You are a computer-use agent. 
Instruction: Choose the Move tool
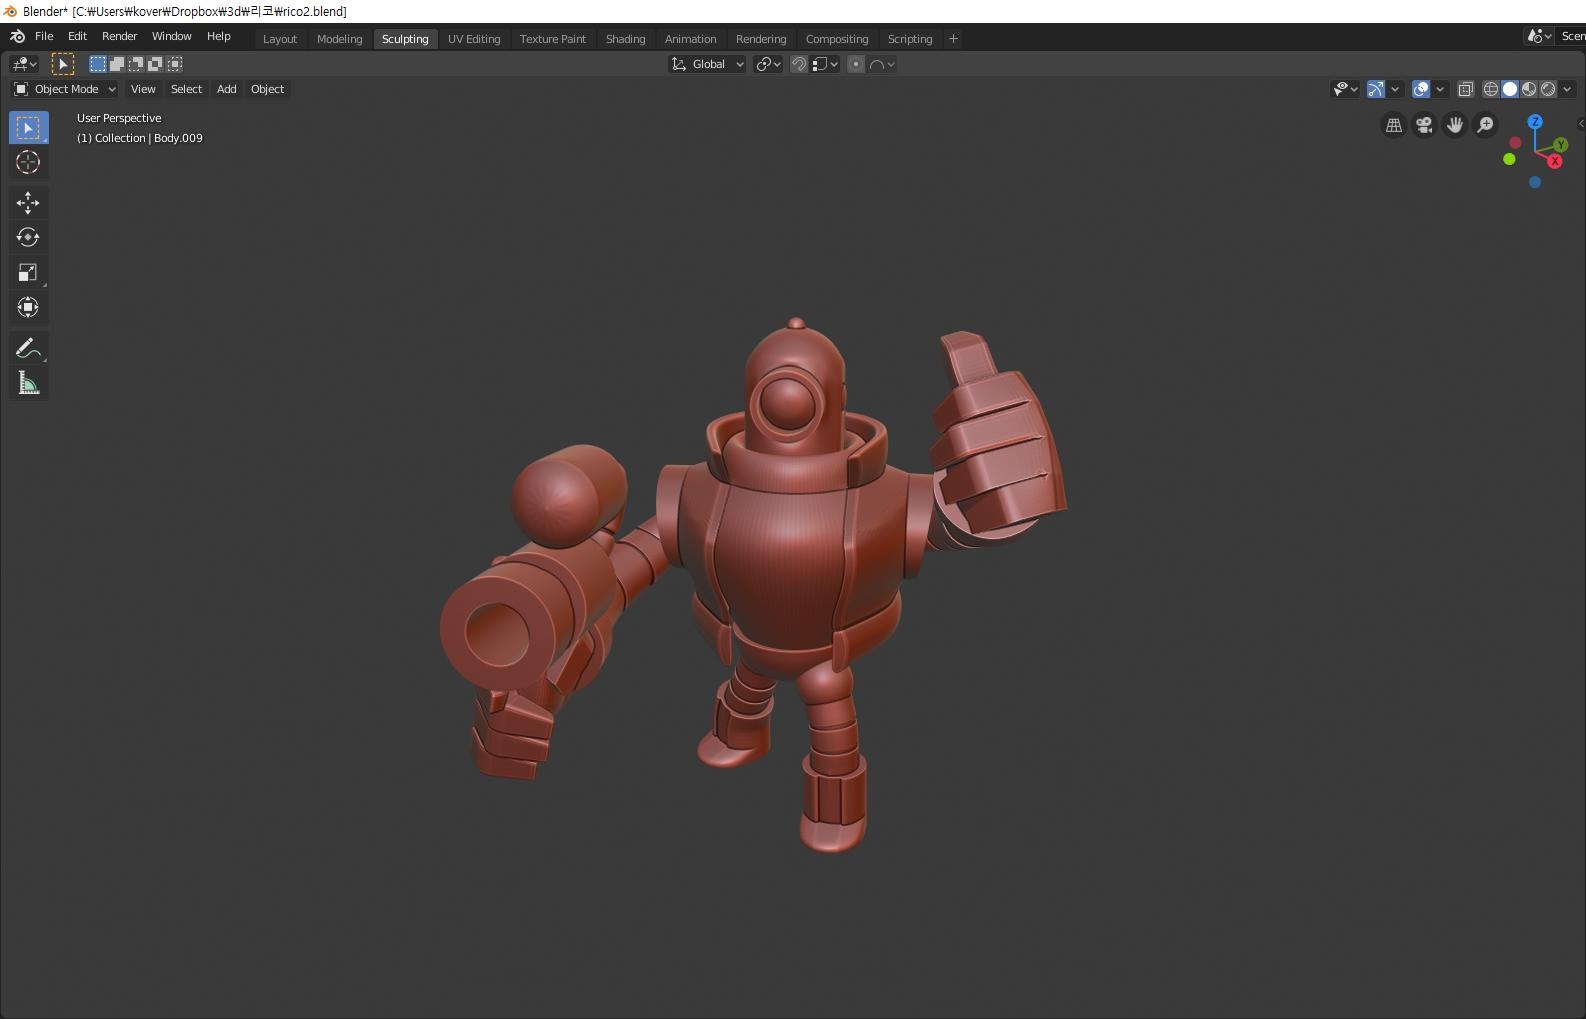28,203
